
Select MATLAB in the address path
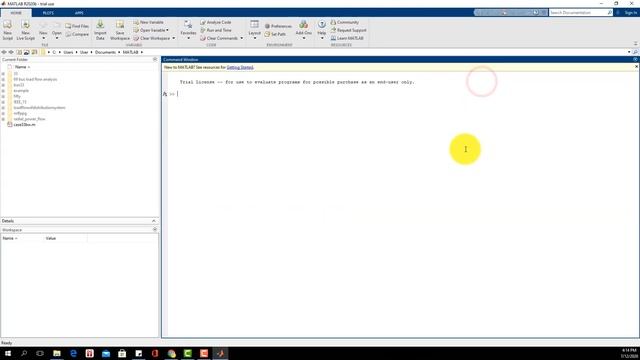(x=131, y=52)
